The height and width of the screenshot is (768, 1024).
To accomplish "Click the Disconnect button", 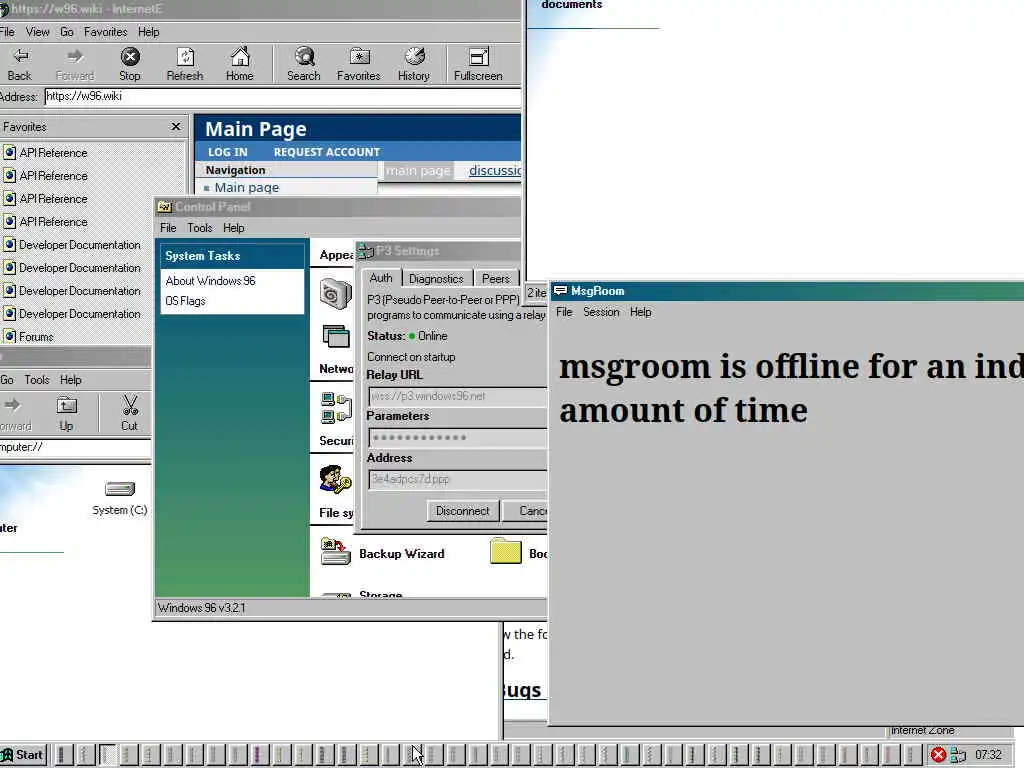I will (x=462, y=511).
